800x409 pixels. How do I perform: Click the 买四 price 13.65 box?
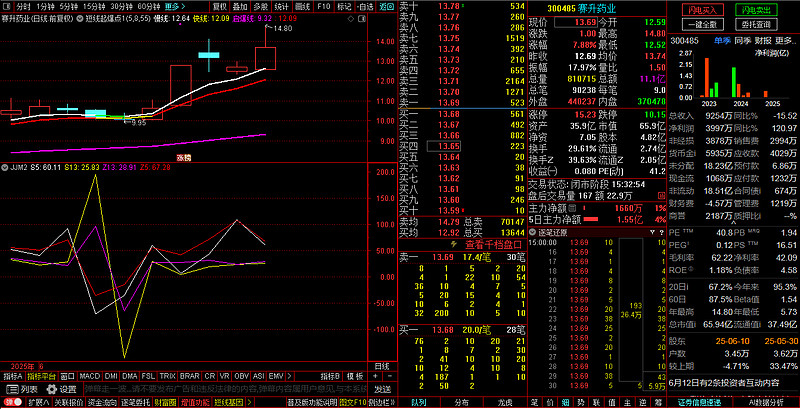tap(443, 146)
